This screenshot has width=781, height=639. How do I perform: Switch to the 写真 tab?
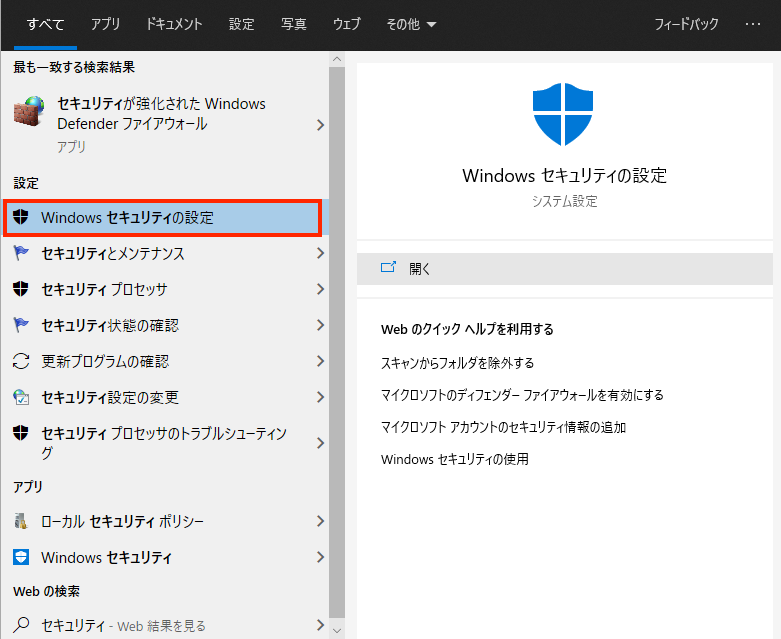coord(293,24)
